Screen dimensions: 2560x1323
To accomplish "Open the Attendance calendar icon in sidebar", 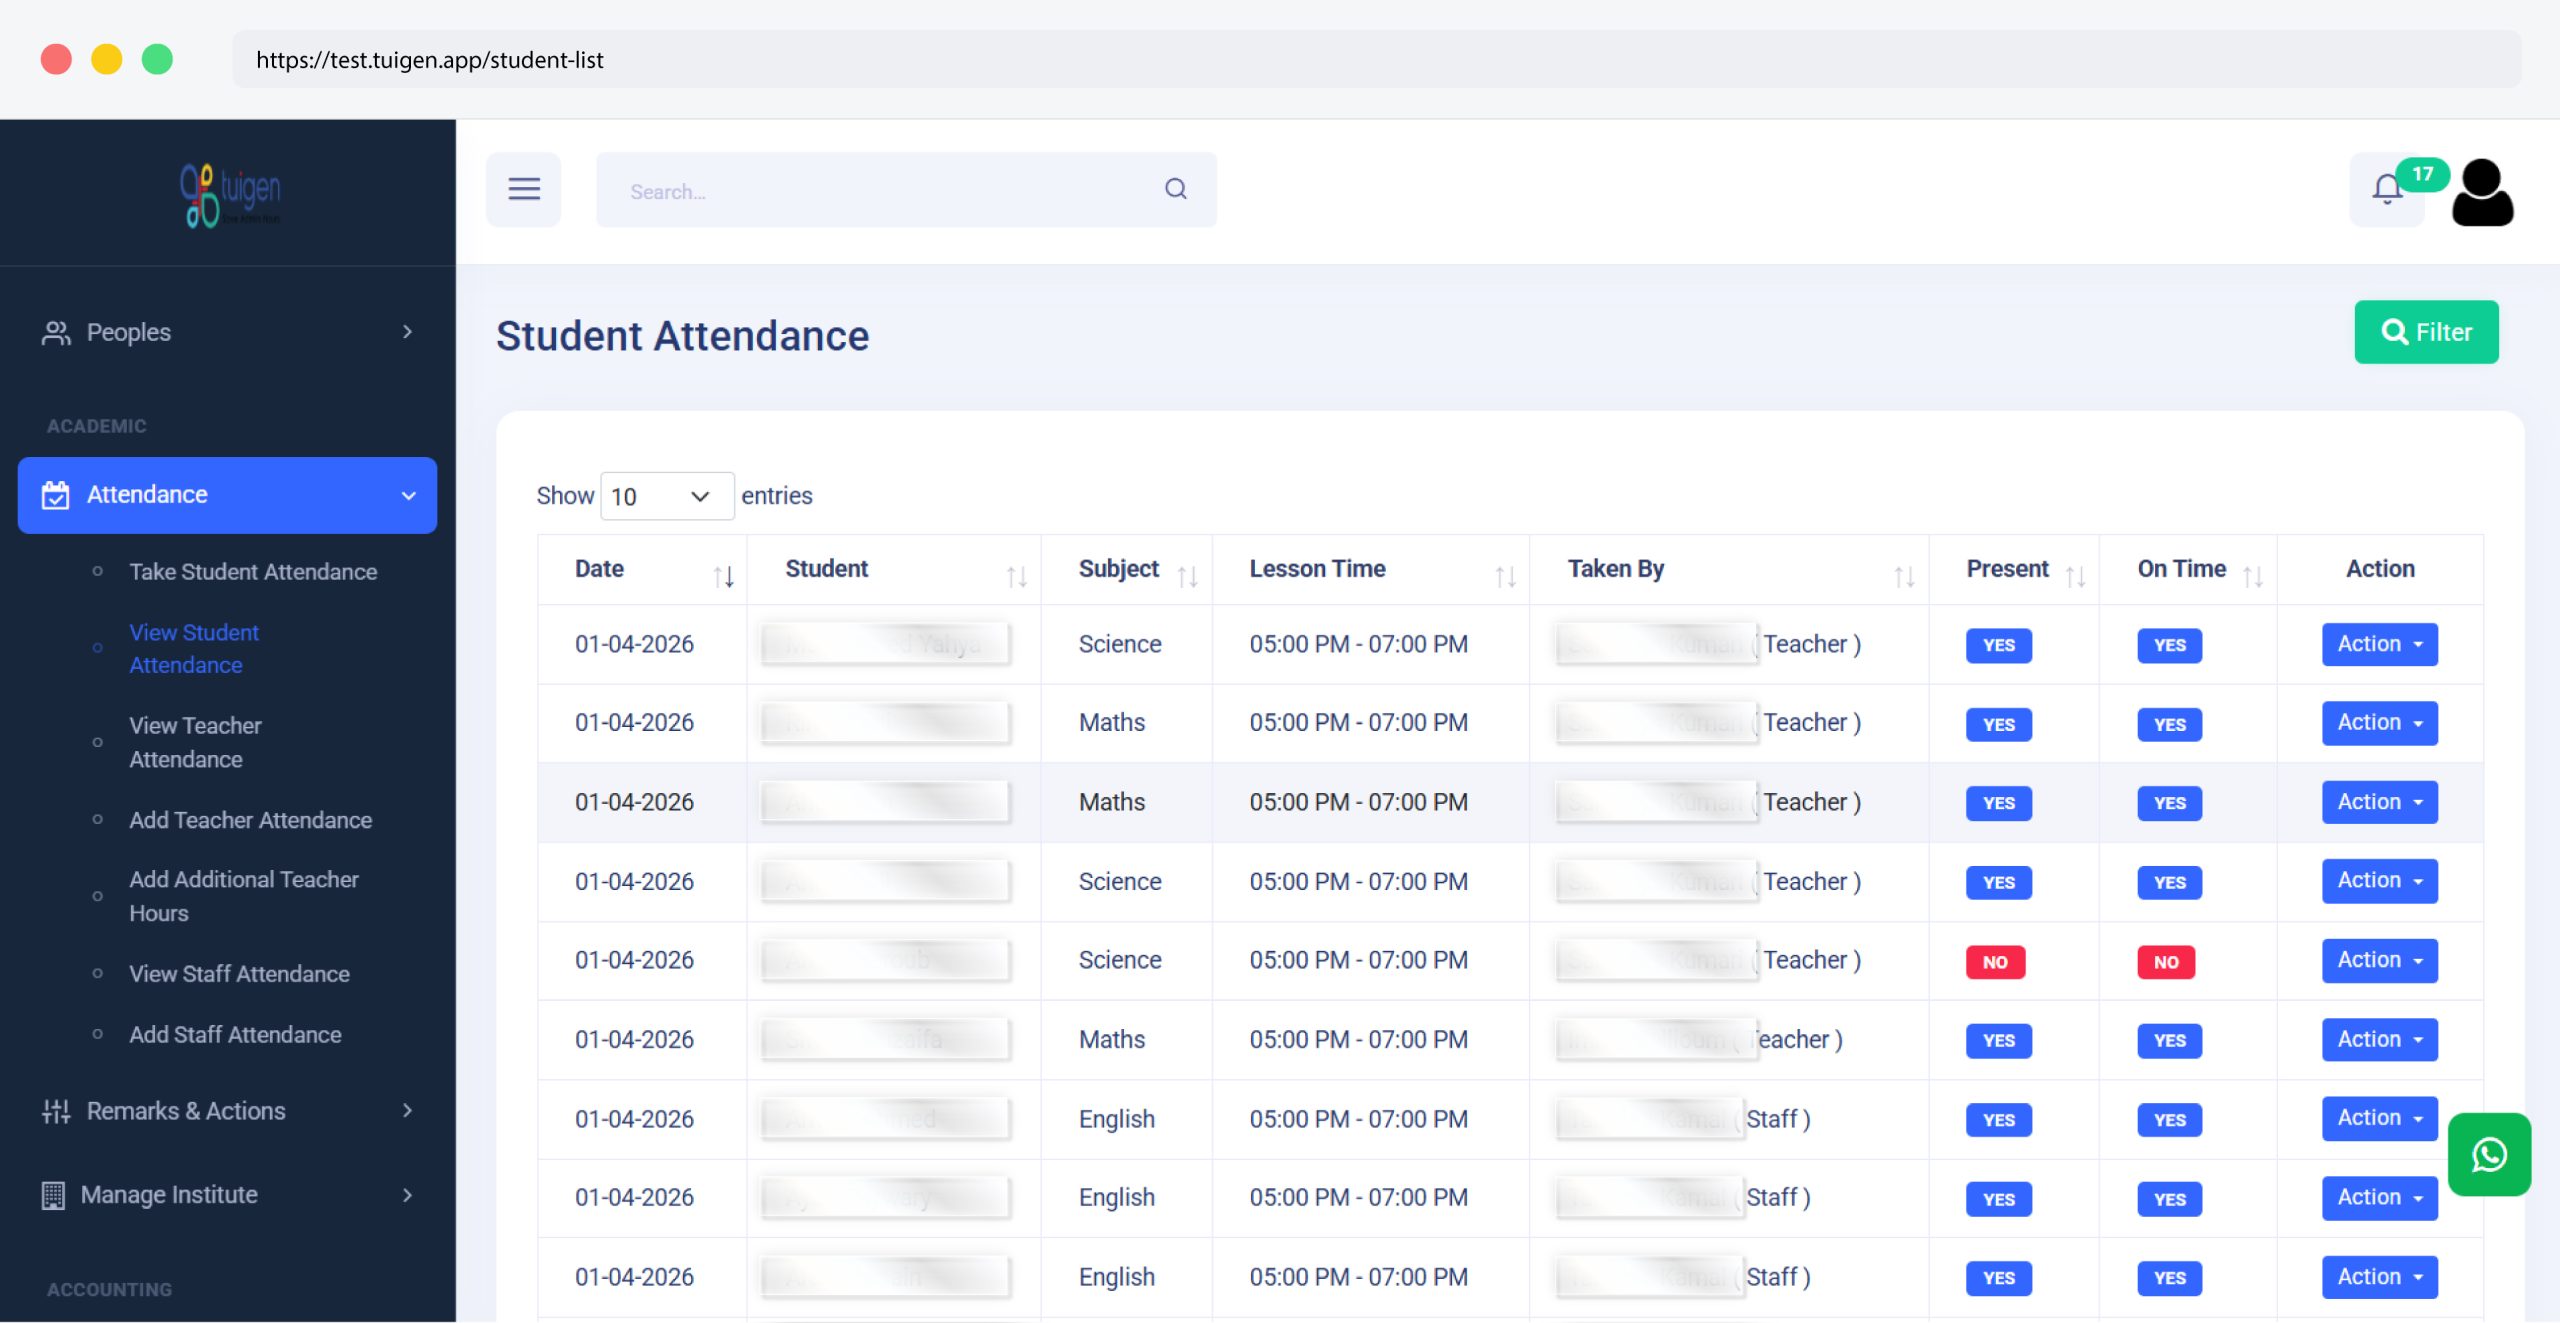I will [56, 494].
